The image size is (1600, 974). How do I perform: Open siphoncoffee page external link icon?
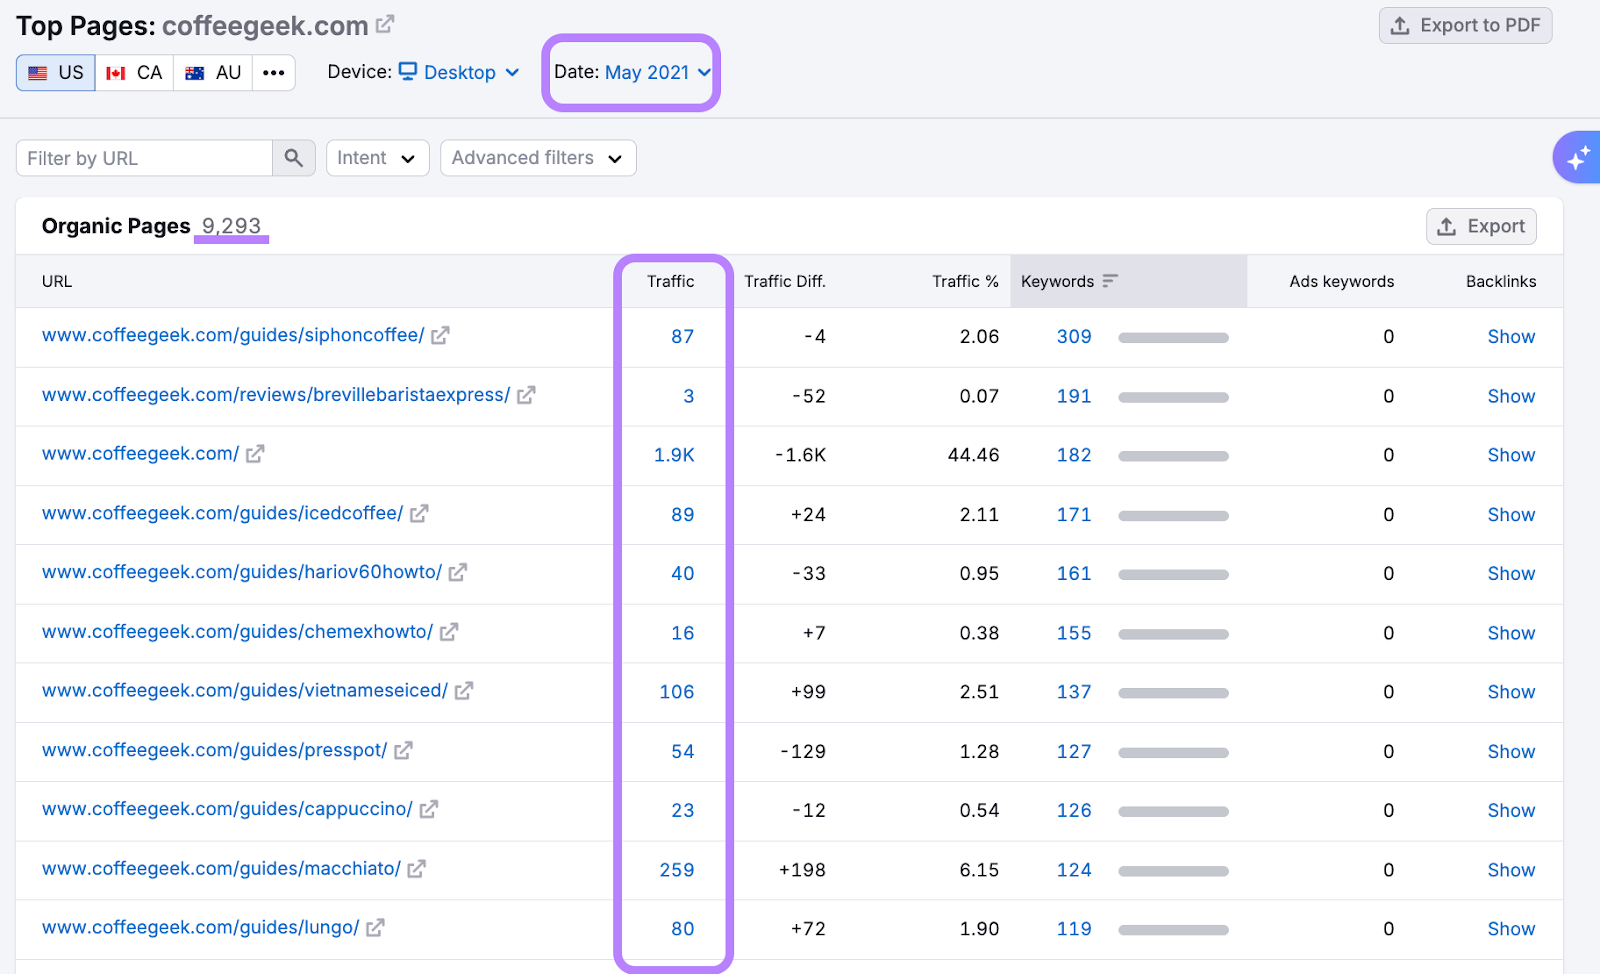coord(440,336)
